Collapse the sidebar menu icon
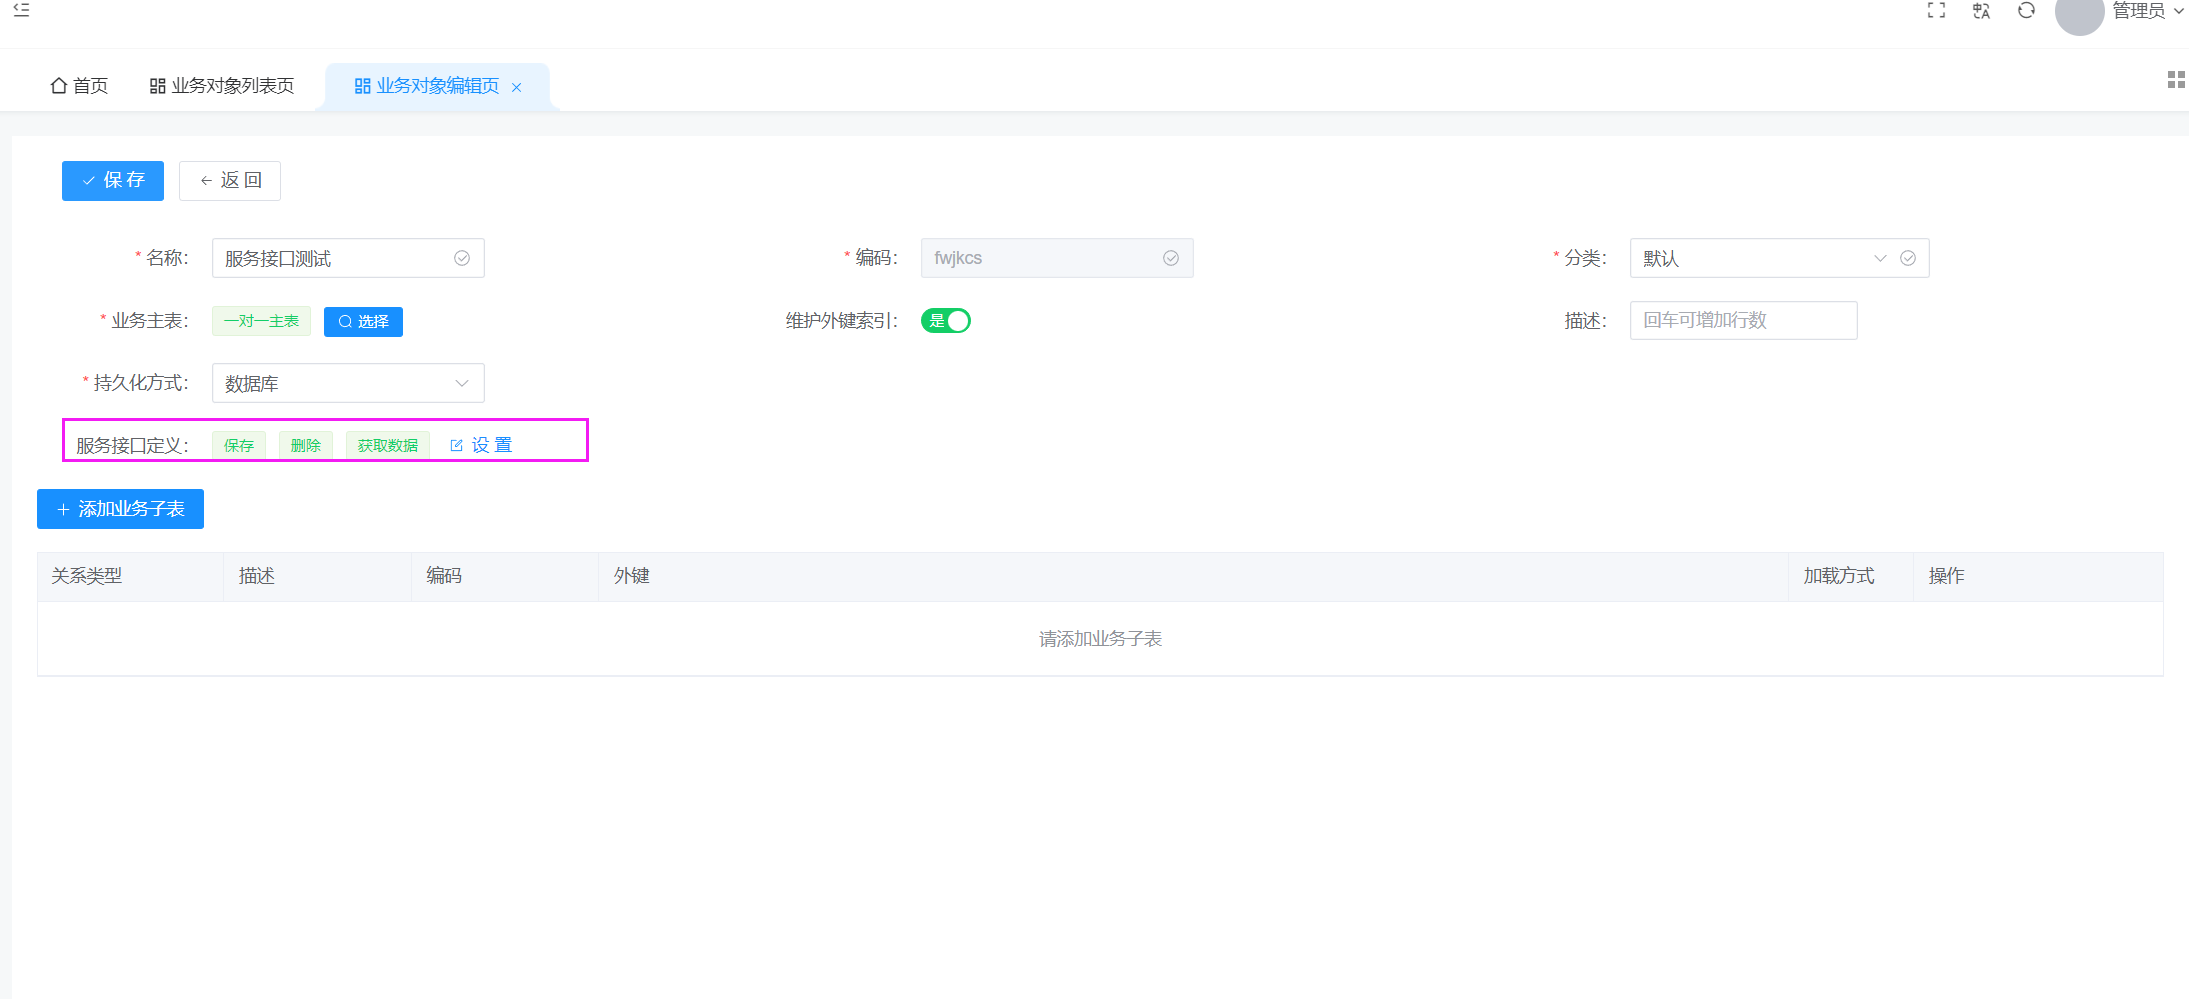The image size is (2189, 999). pyautogui.click(x=21, y=10)
